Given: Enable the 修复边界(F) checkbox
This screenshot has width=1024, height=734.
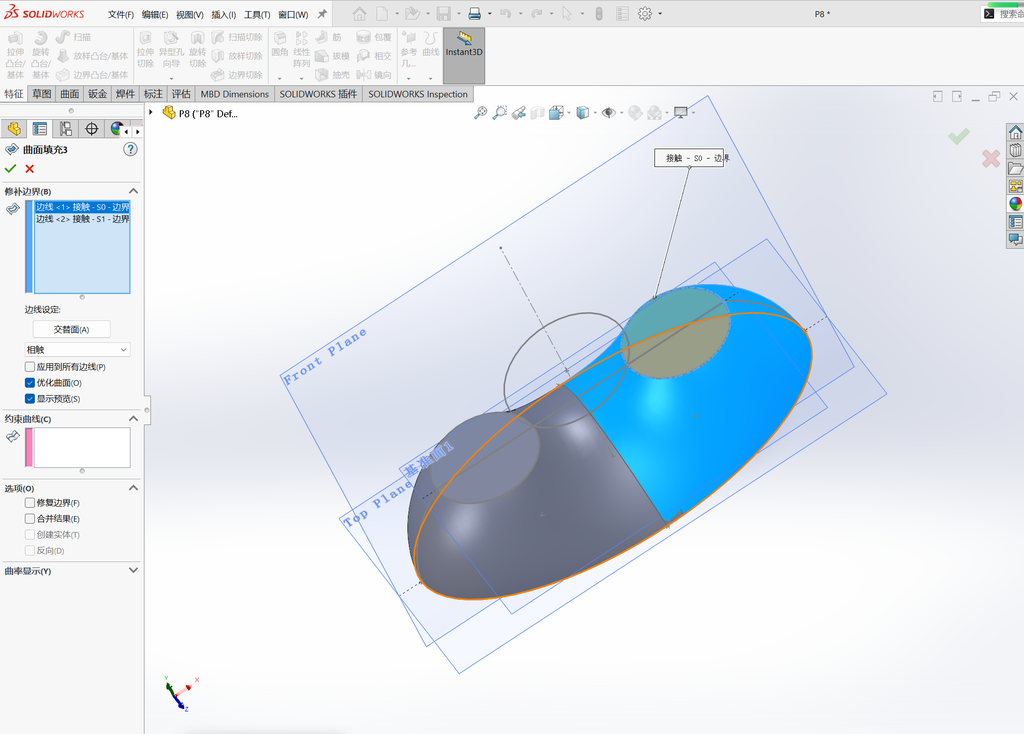Looking at the screenshot, I should [x=30, y=503].
